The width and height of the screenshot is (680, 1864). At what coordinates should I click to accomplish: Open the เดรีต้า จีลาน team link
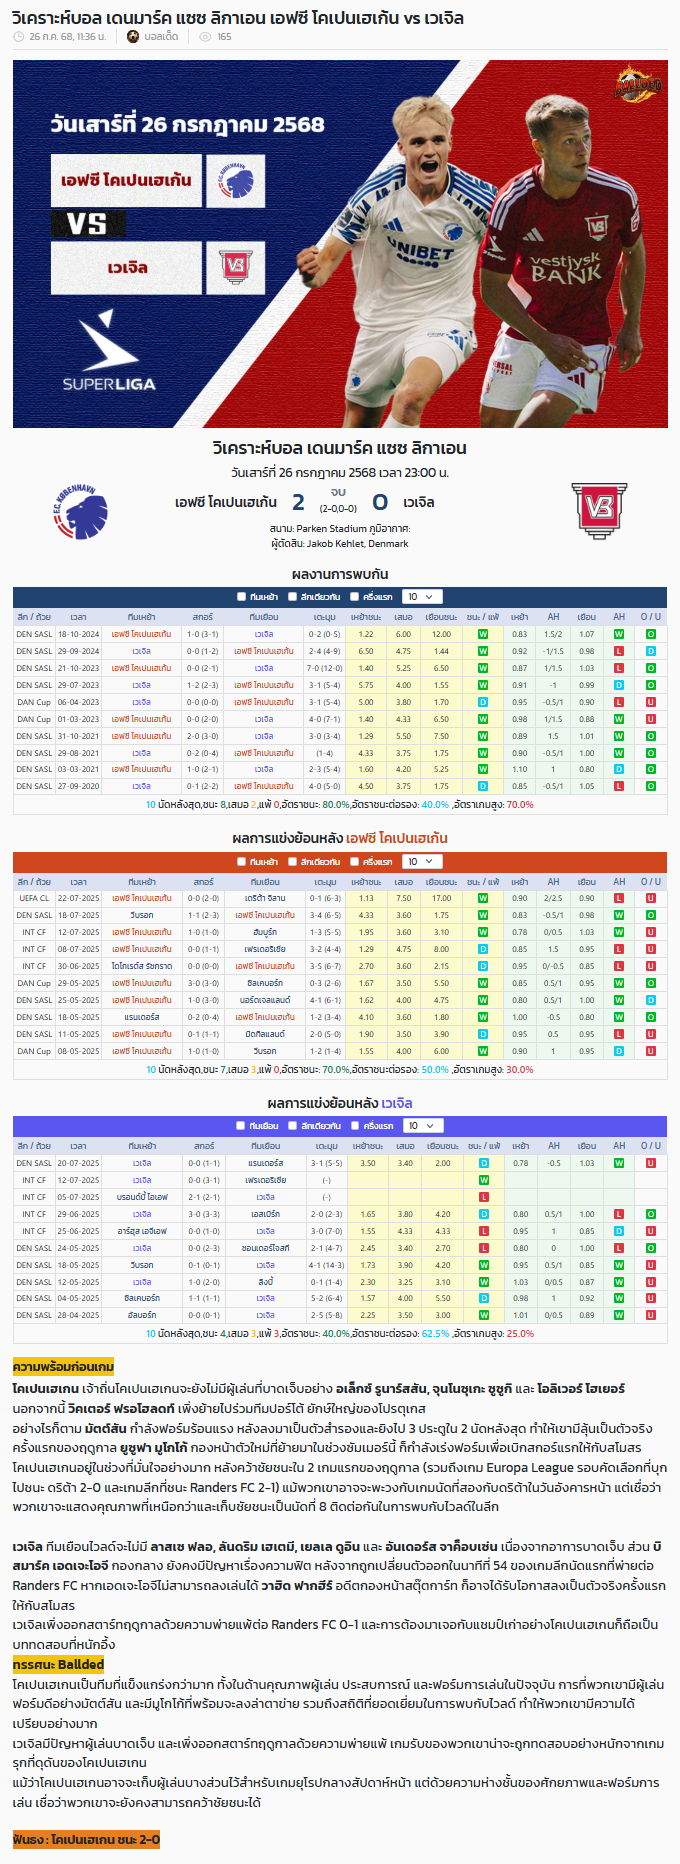pos(265,898)
